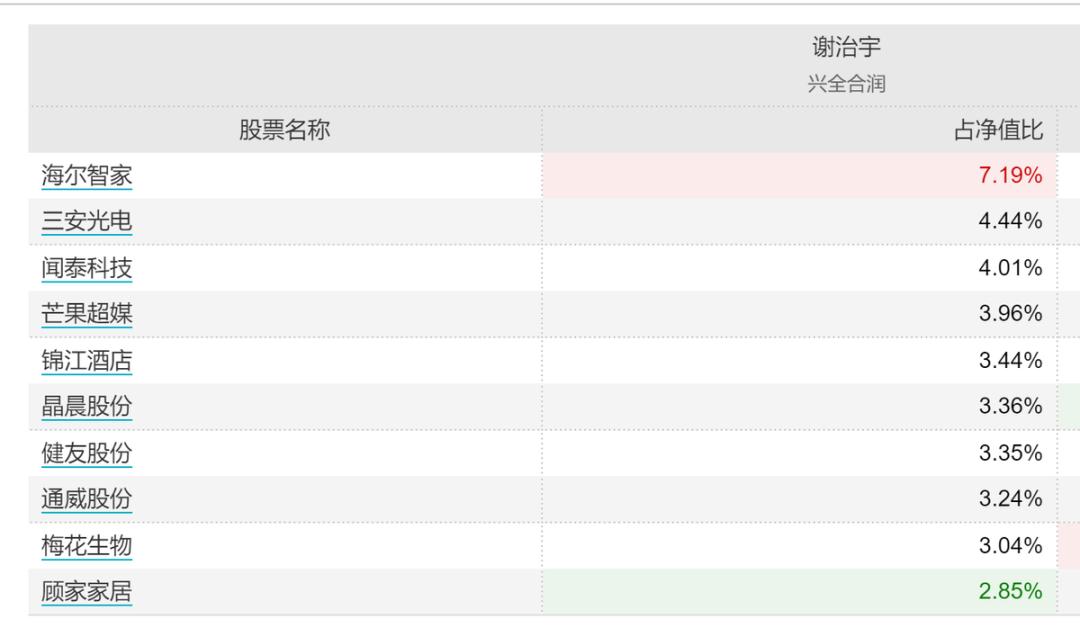Click the 占净值比 column header
Viewport: 1080px width, 628px height.
(998, 129)
